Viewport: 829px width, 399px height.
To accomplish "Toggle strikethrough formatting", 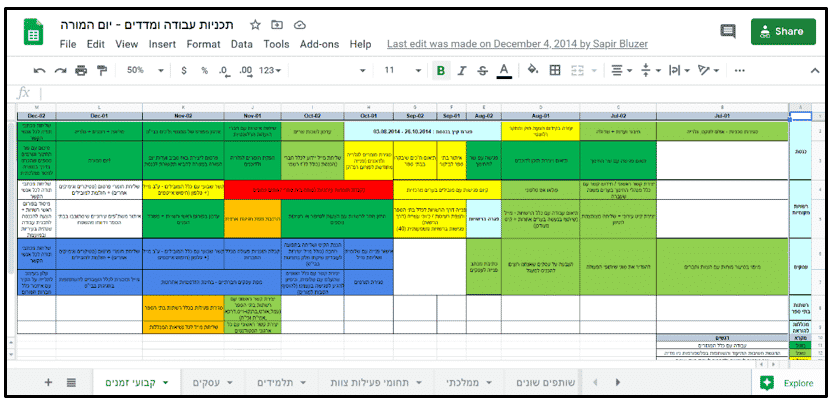I will pos(482,70).
